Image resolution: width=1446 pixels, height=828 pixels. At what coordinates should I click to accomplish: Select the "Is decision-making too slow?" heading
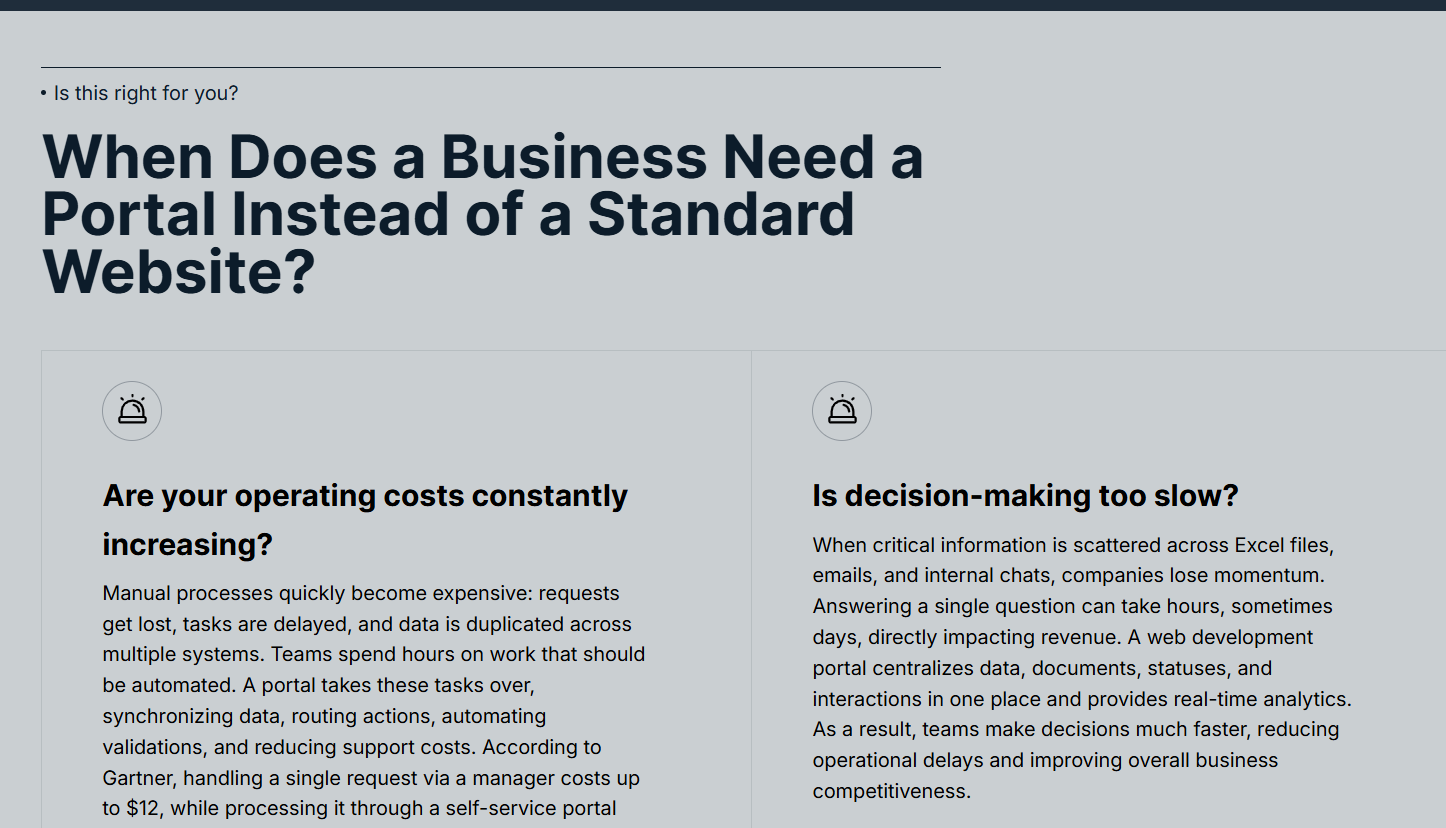[x=1025, y=496]
